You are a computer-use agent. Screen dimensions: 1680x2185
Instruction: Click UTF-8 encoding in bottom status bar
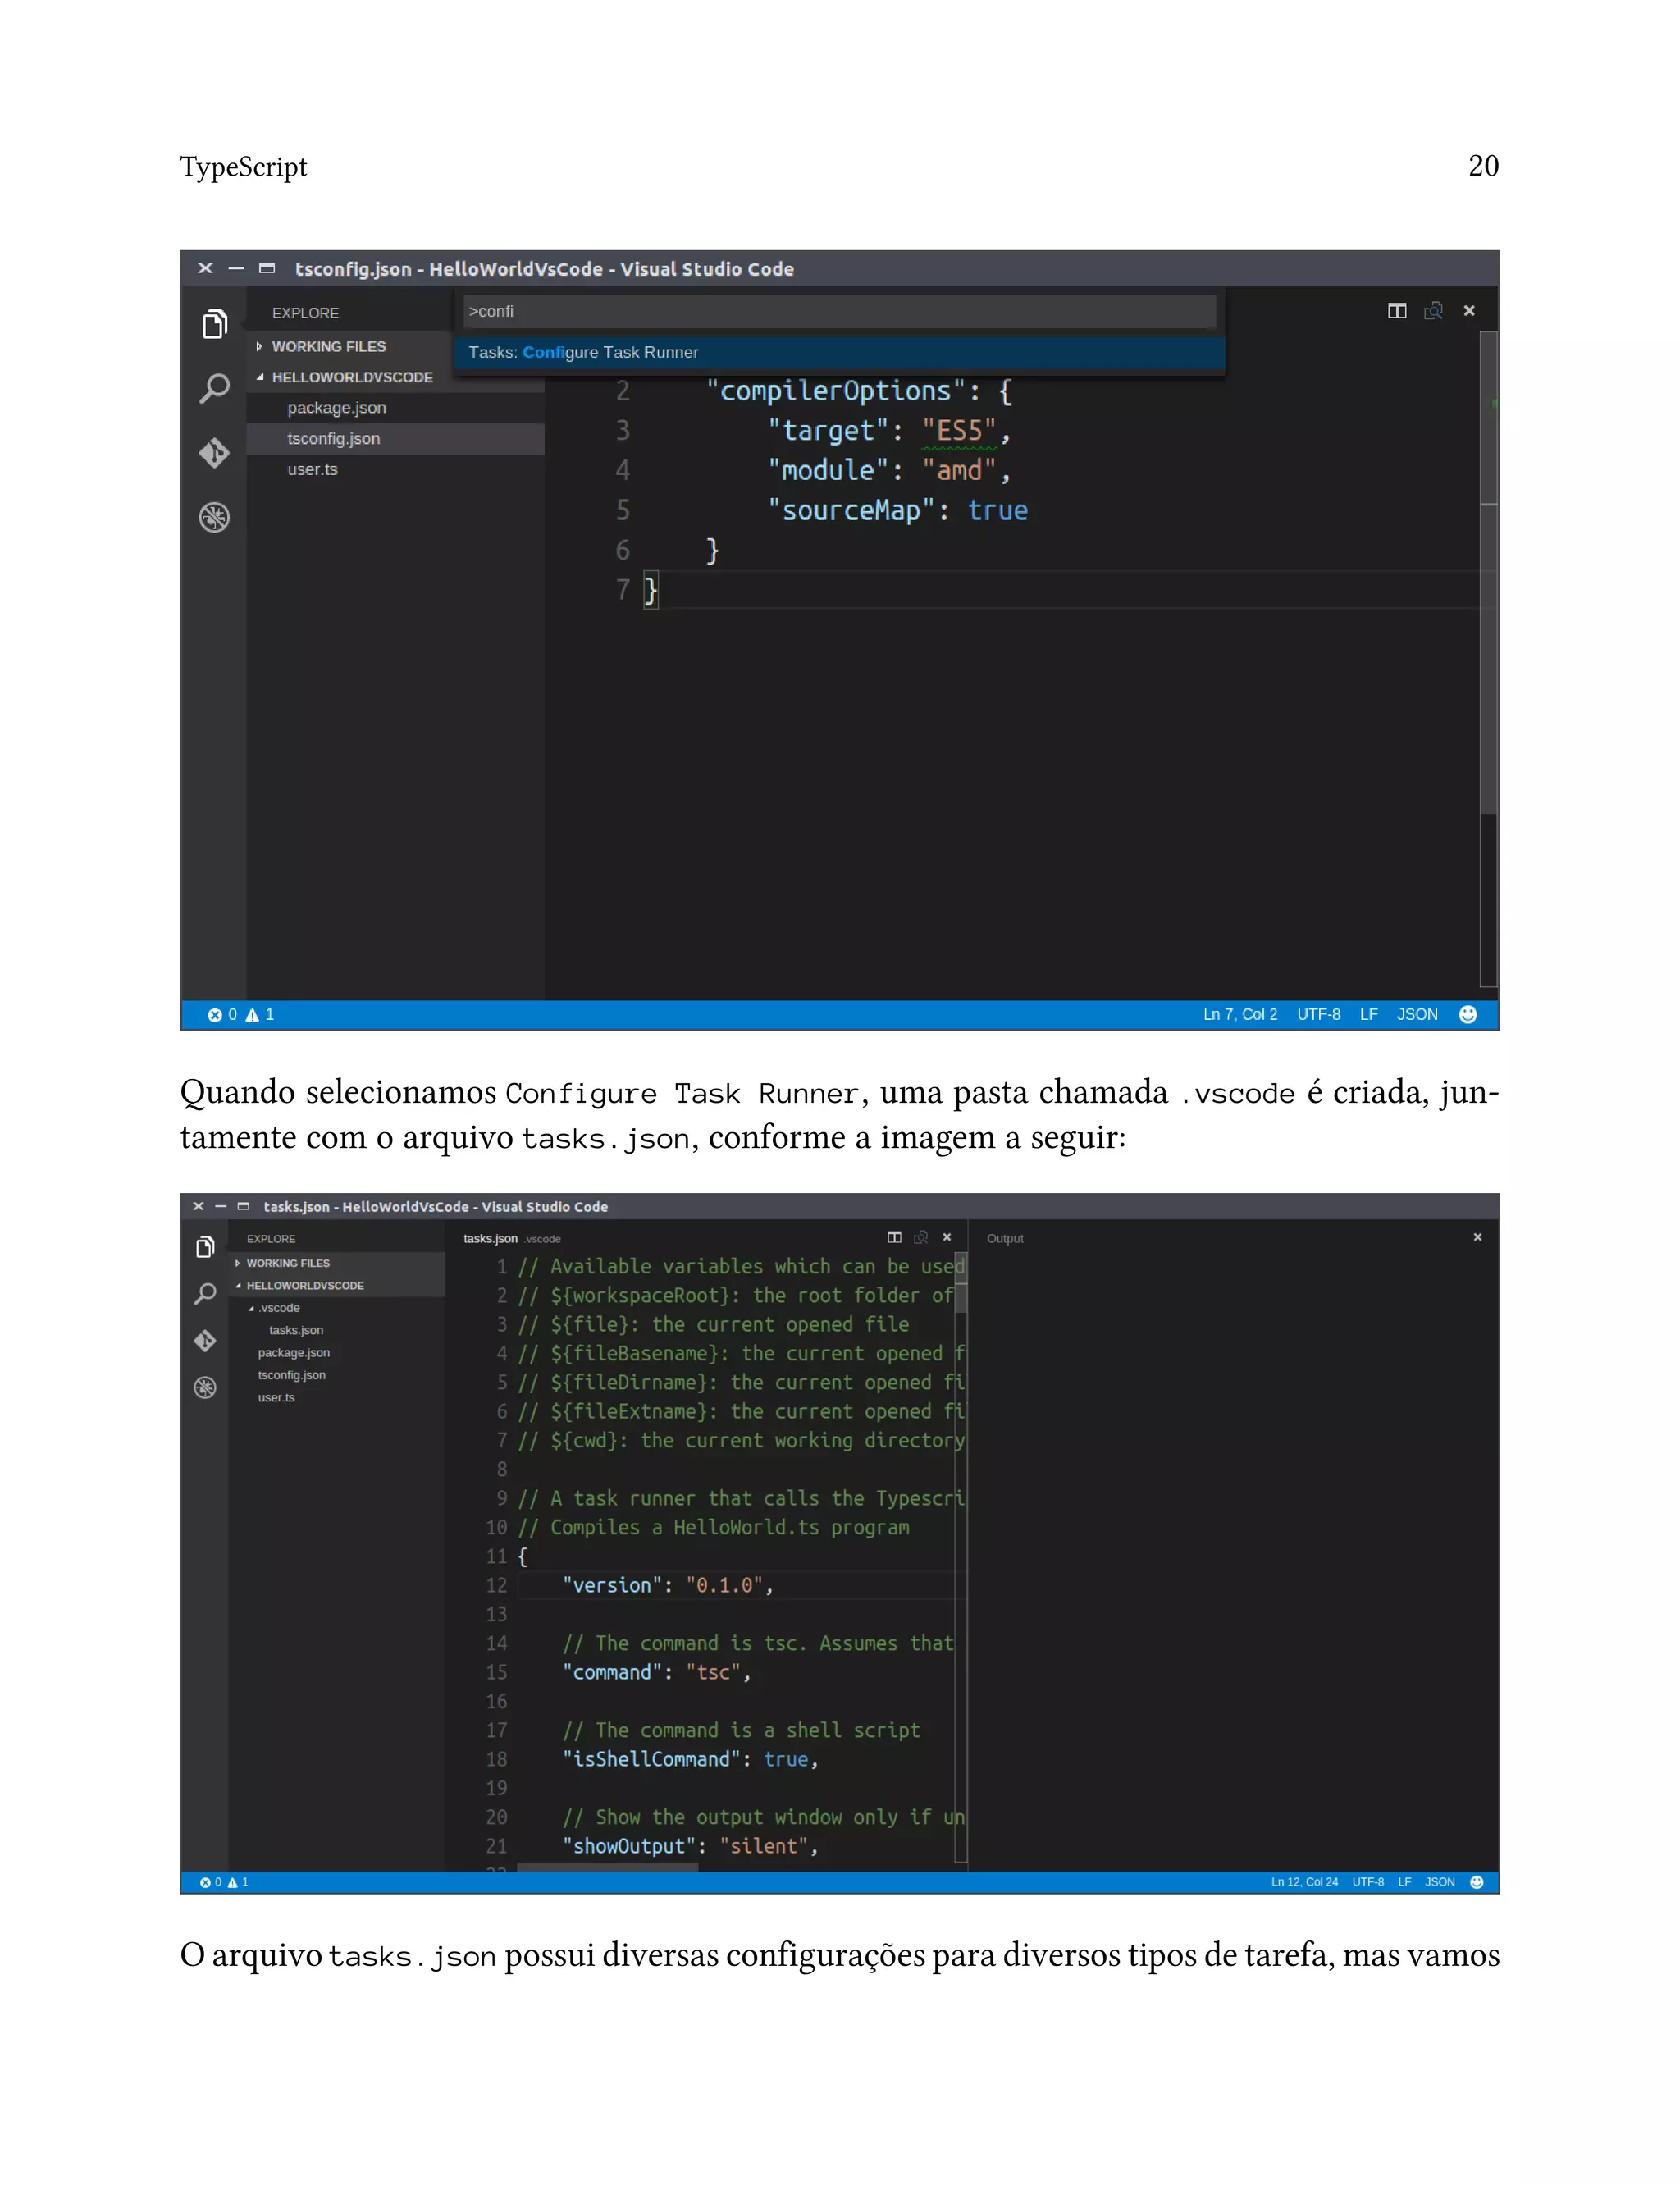click(x=1368, y=1882)
